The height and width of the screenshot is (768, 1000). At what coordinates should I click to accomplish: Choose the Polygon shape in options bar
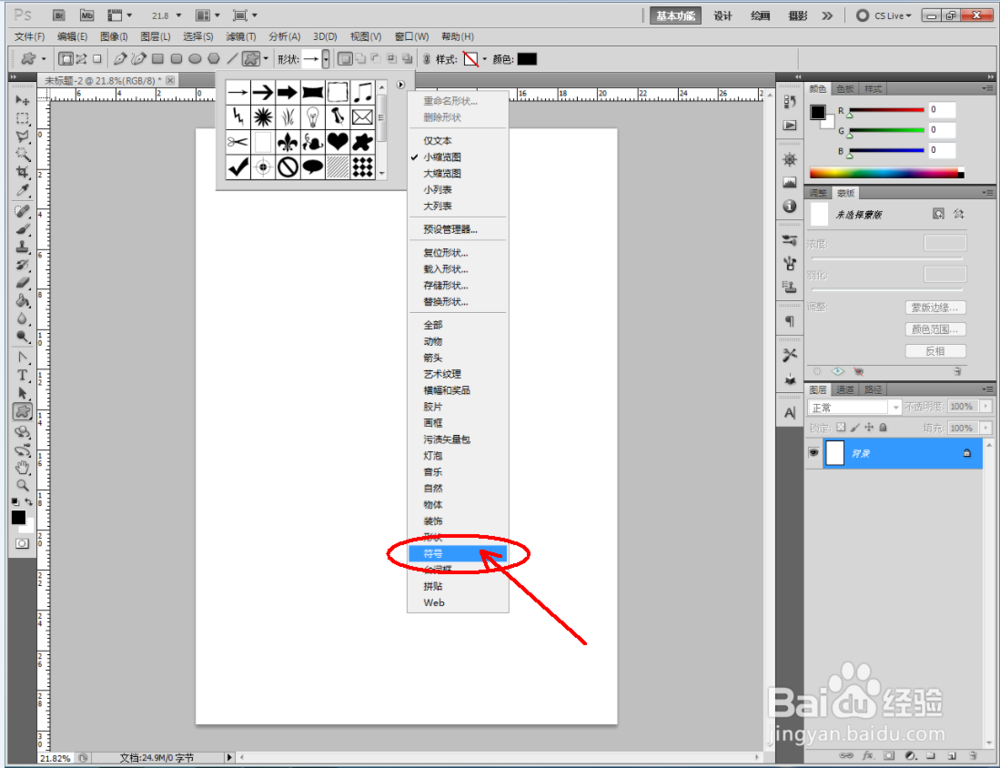pyautogui.click(x=214, y=59)
